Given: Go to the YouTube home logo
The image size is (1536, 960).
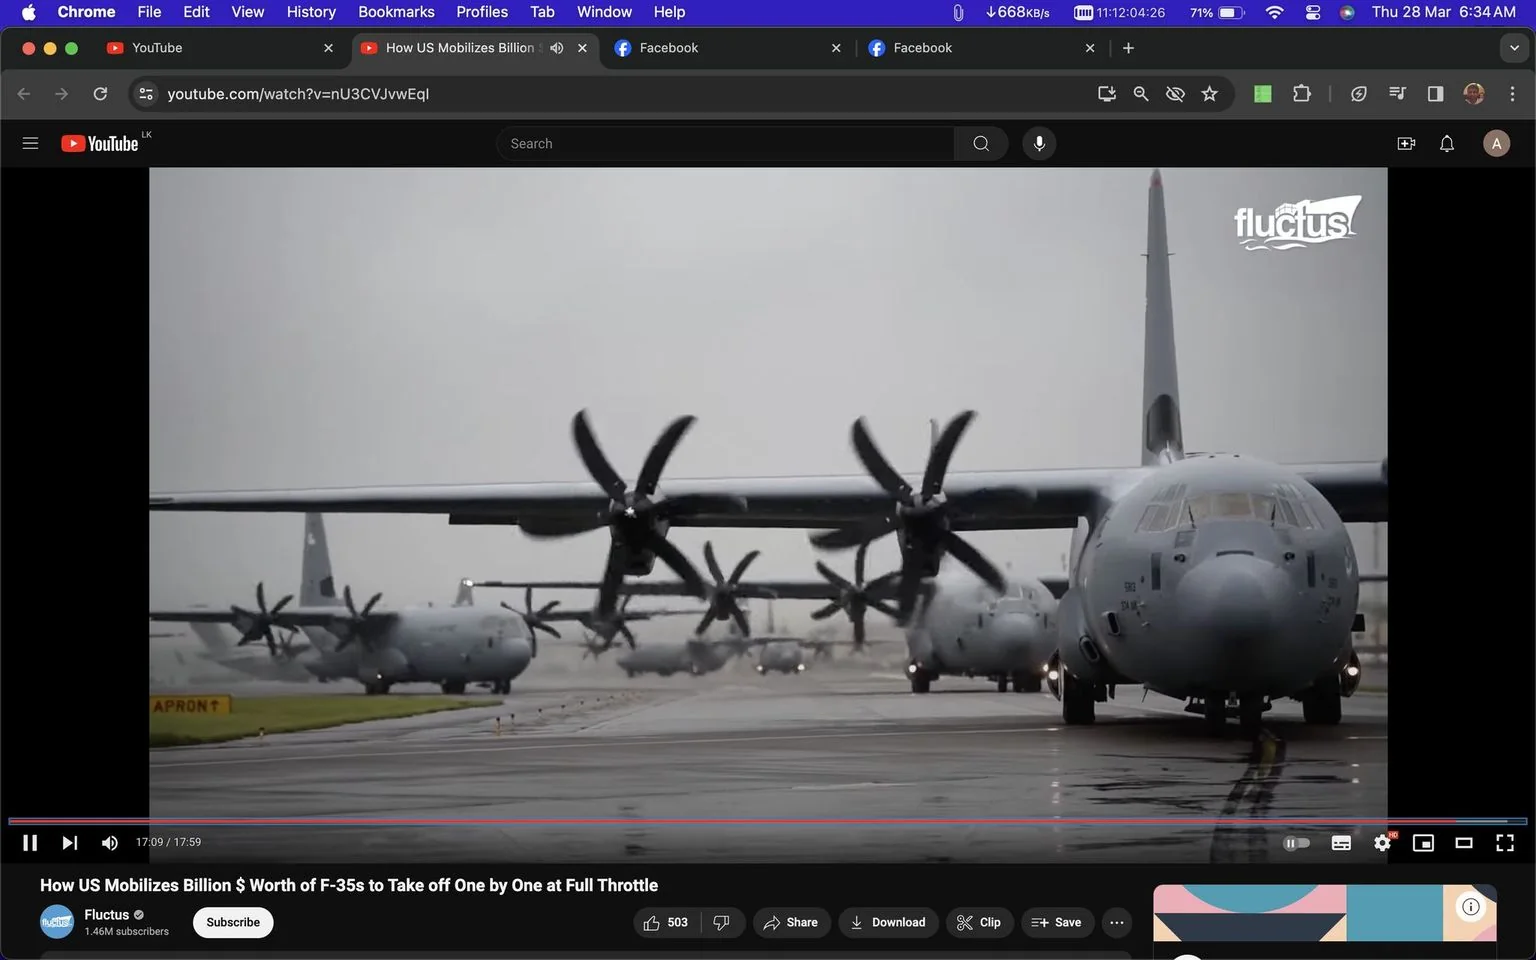Looking at the screenshot, I should 100,143.
